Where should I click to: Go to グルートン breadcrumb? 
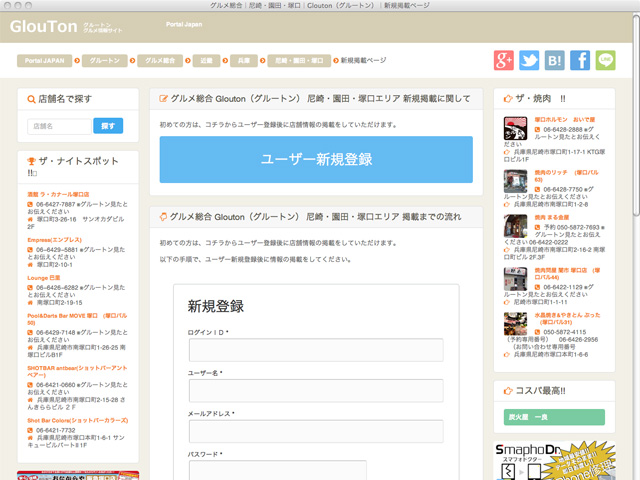tap(105, 60)
